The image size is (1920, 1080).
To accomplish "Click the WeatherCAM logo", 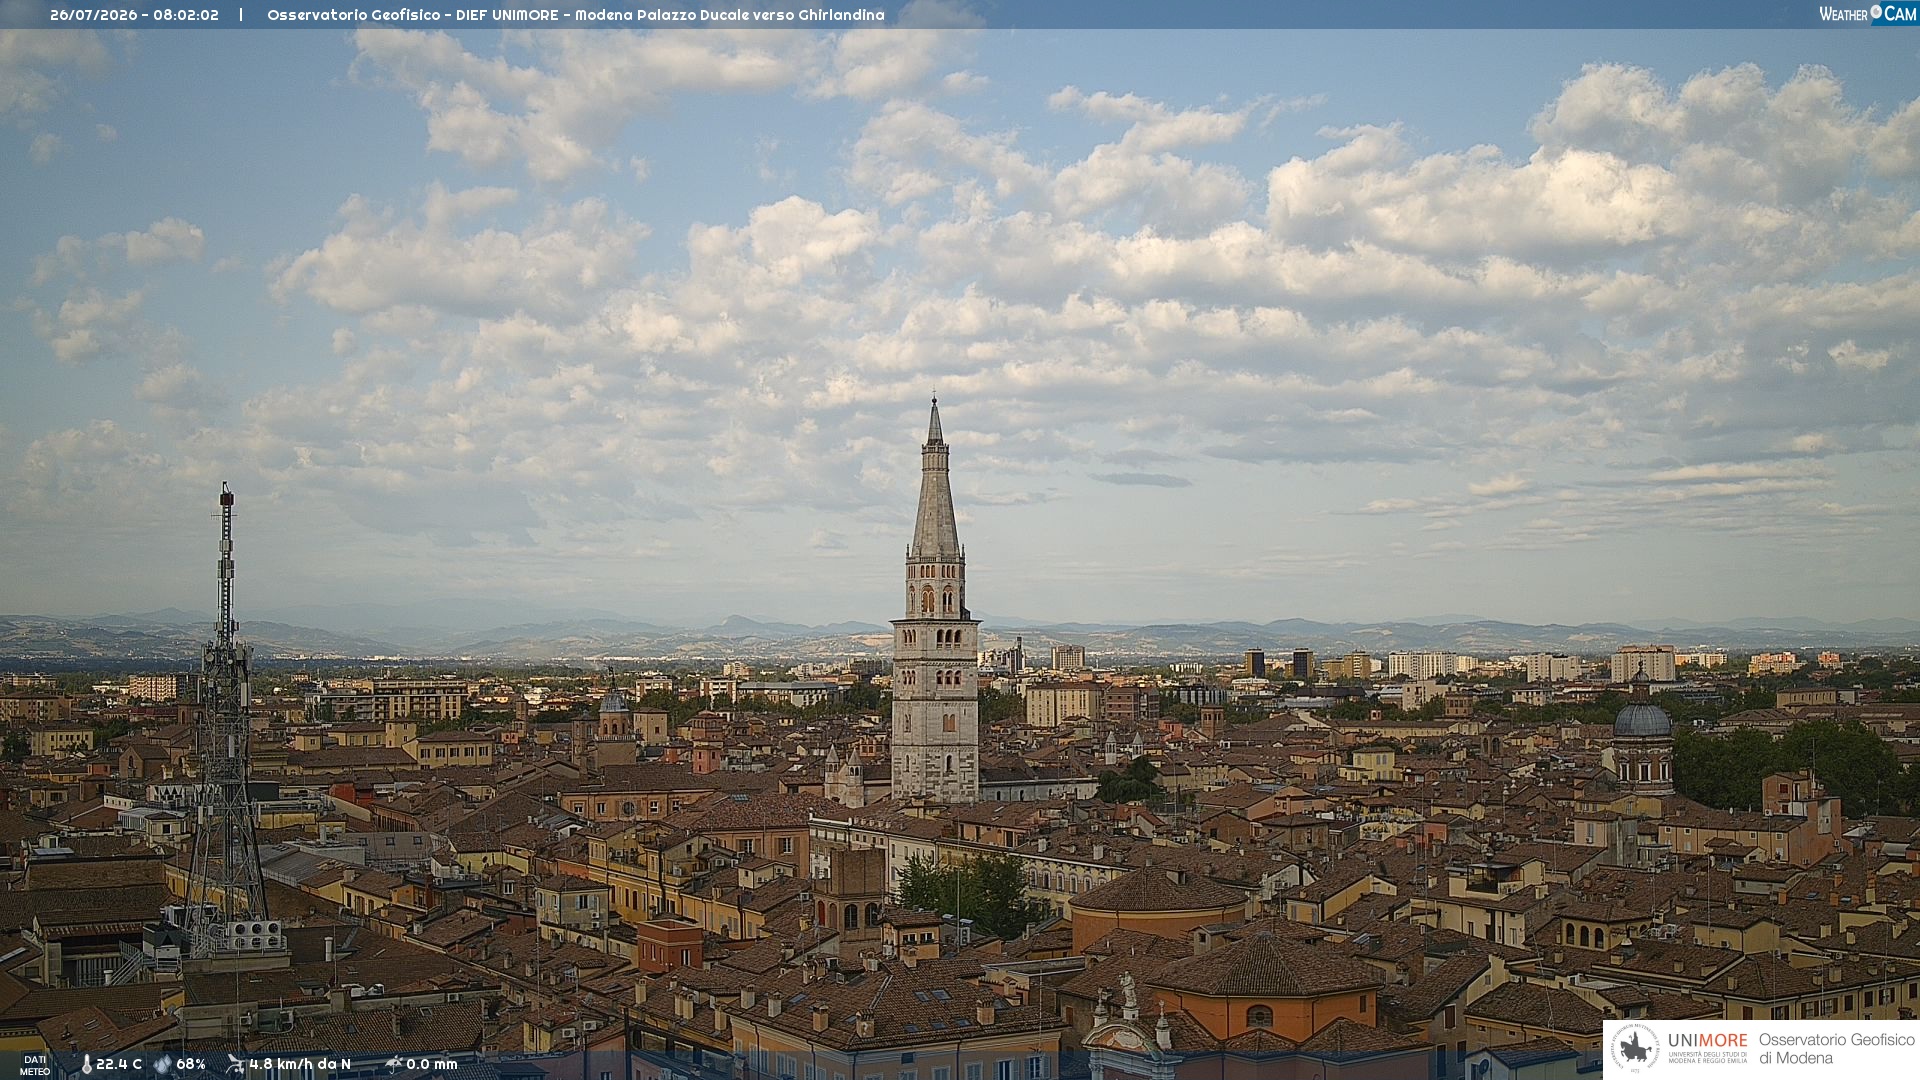I will (x=1868, y=14).
